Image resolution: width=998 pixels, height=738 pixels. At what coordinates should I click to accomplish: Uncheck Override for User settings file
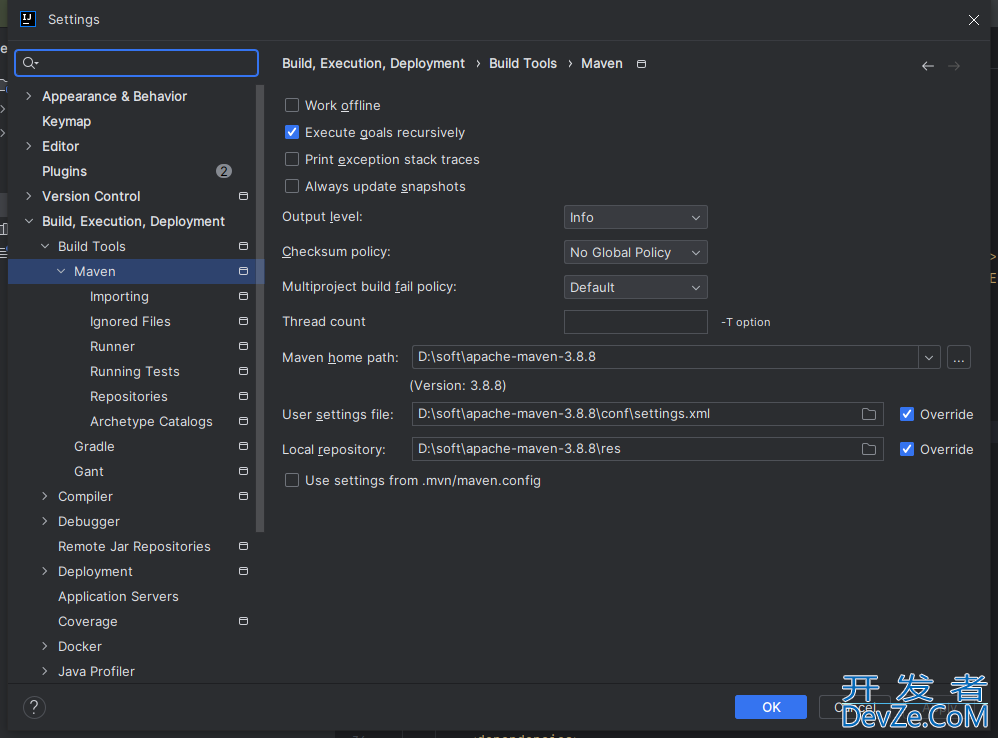point(907,414)
